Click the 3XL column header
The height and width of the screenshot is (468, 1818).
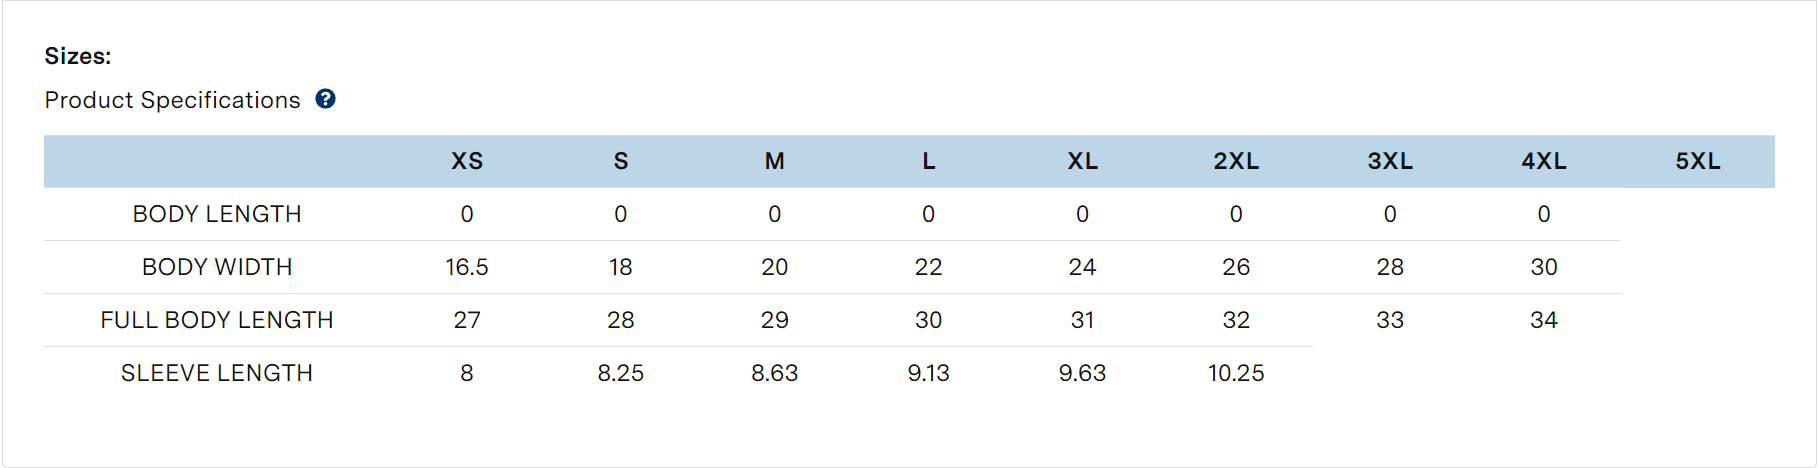pos(1391,161)
